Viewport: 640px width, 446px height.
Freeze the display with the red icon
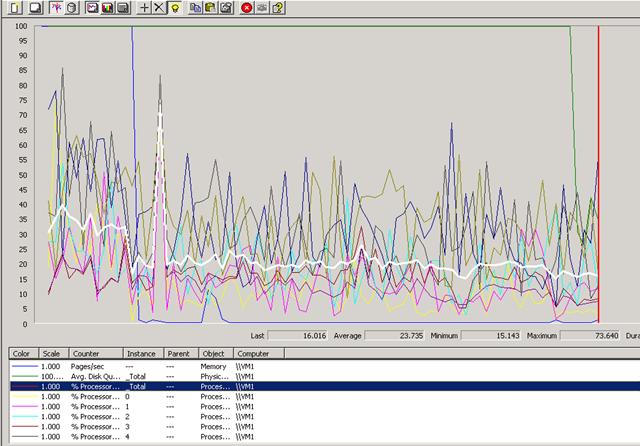247,8
